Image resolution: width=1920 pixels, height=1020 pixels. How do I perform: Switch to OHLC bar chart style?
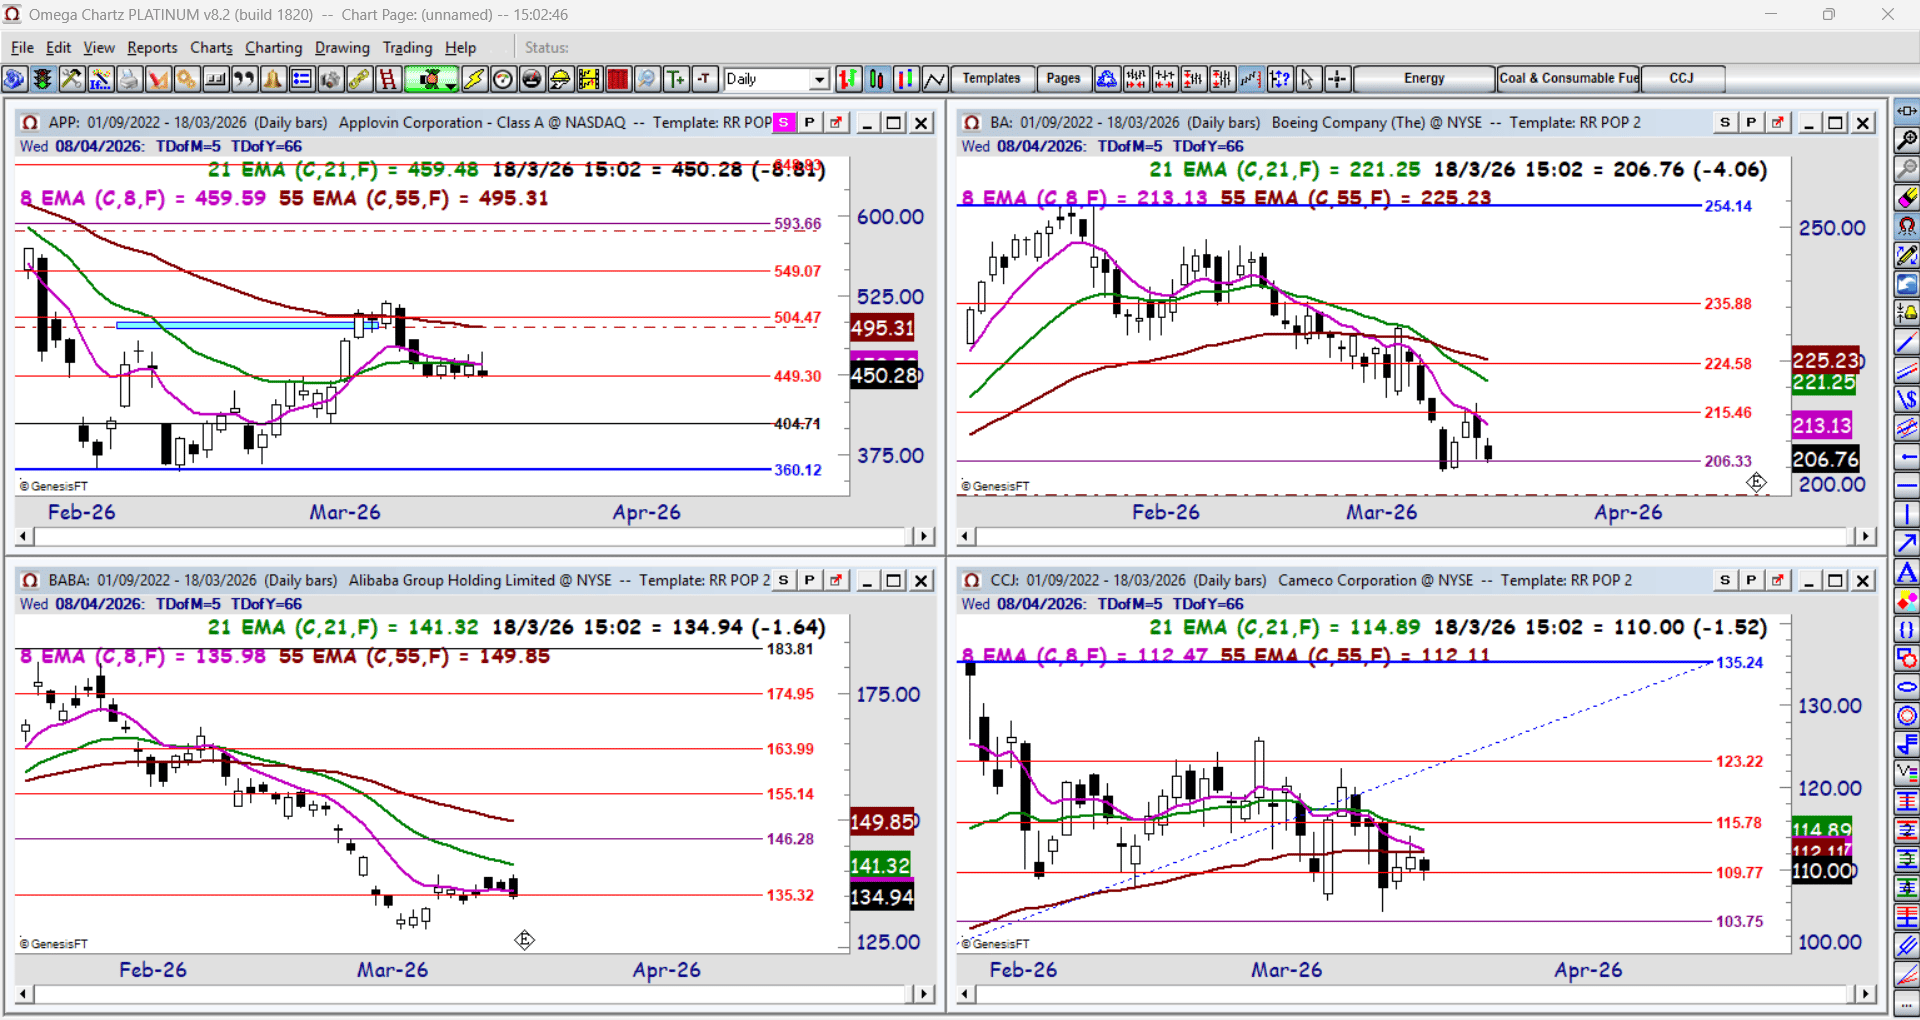(x=849, y=79)
